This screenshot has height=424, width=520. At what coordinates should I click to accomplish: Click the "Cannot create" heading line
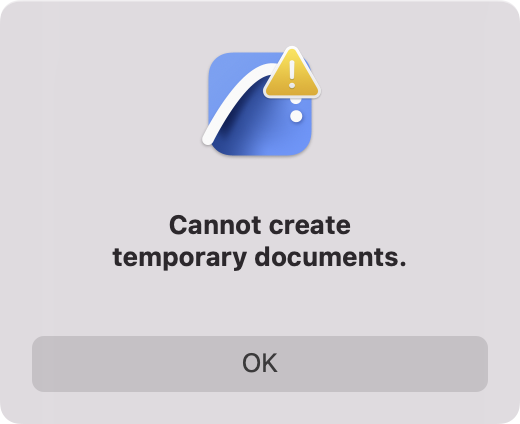point(260,225)
